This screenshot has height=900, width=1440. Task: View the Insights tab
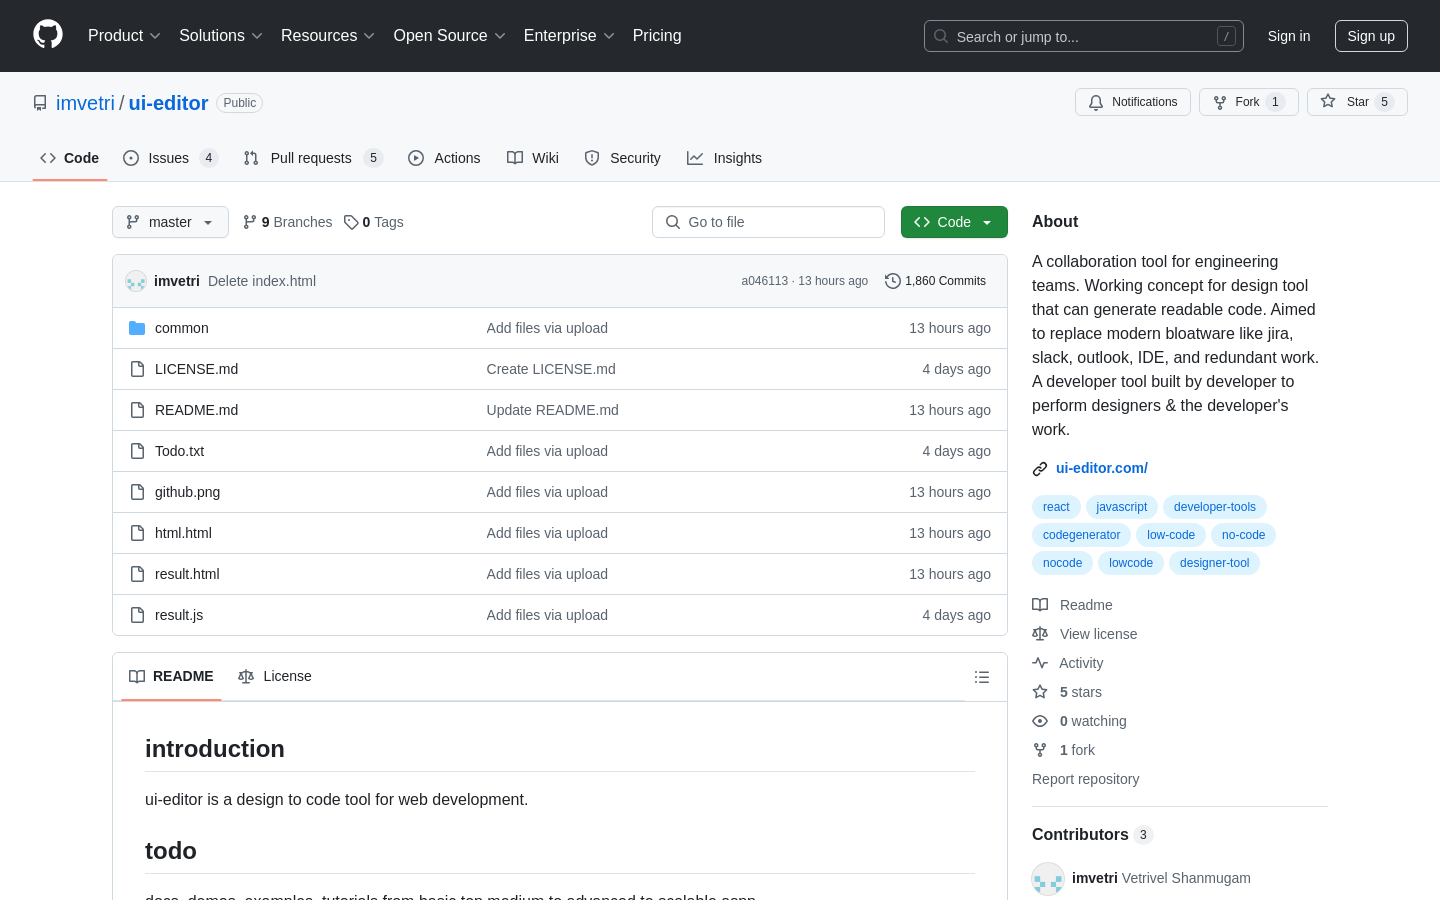coord(724,158)
